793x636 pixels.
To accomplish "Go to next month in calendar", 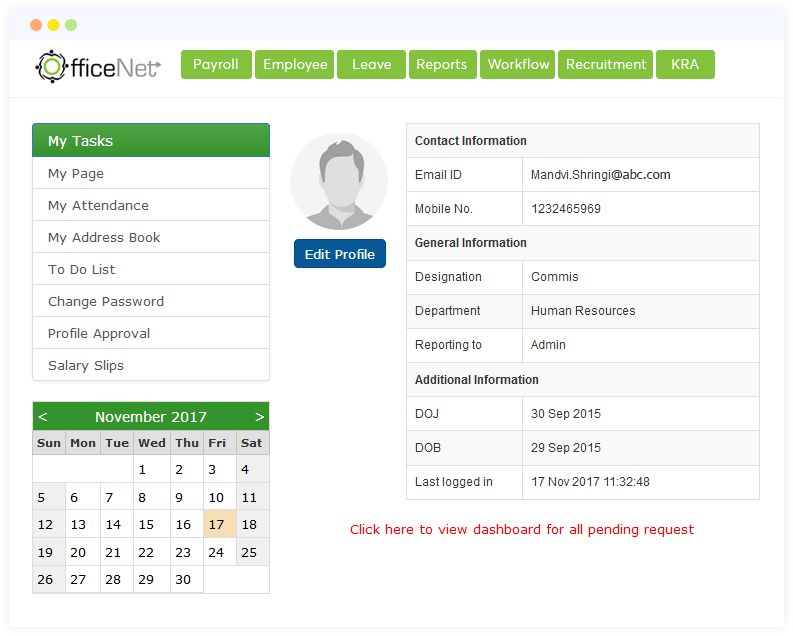I will (259, 417).
